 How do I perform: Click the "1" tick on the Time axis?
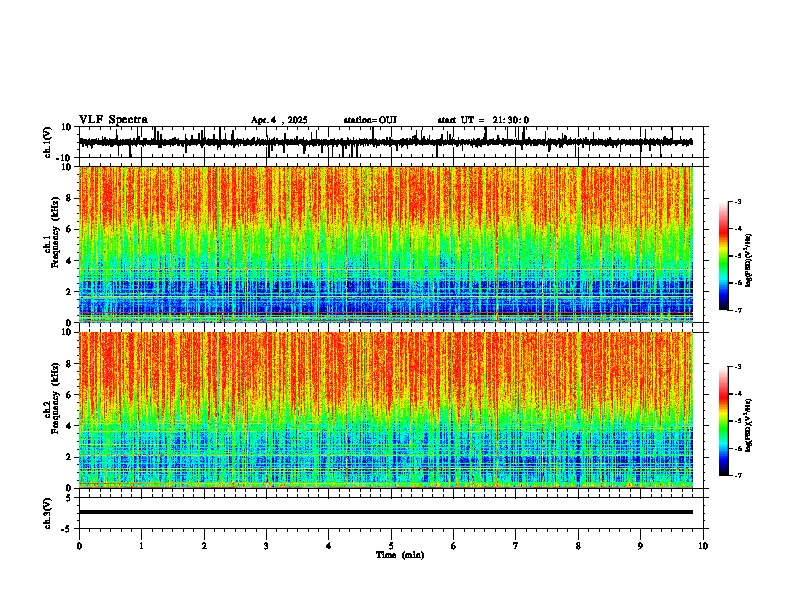(x=141, y=546)
